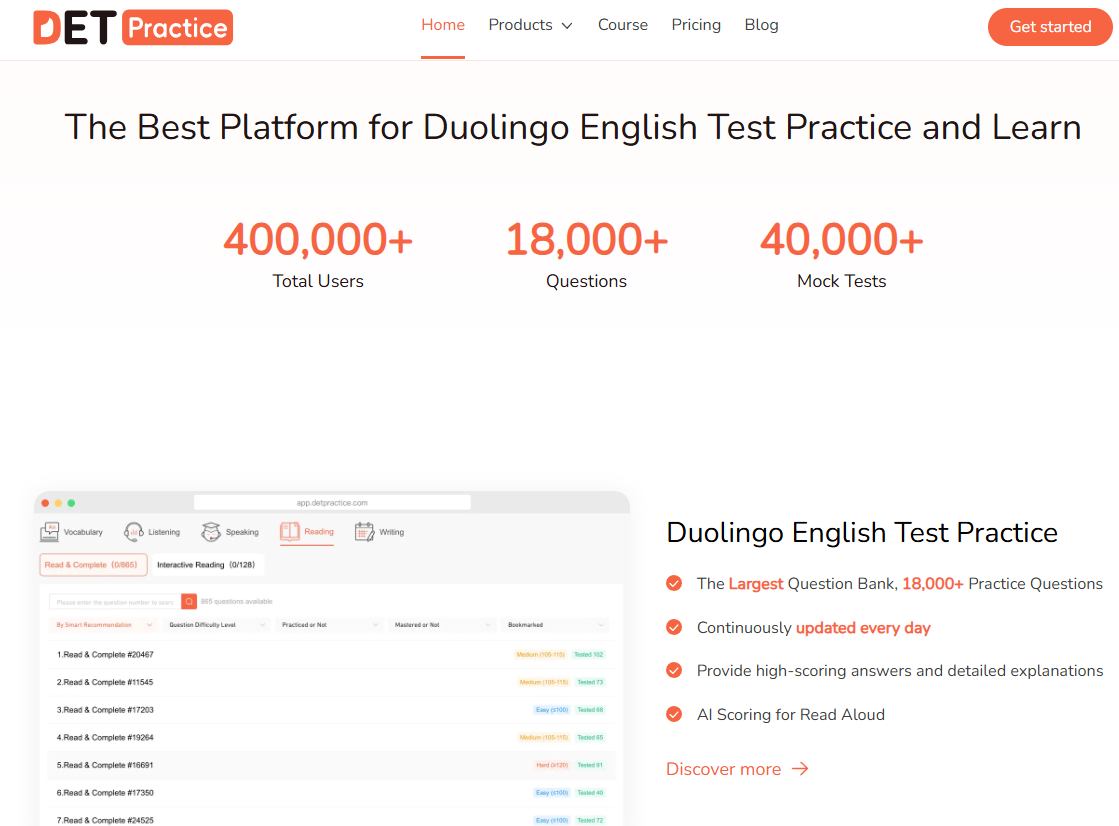This screenshot has height=826, width=1119.
Task: Visit the Blog from the navigation
Action: [761, 25]
